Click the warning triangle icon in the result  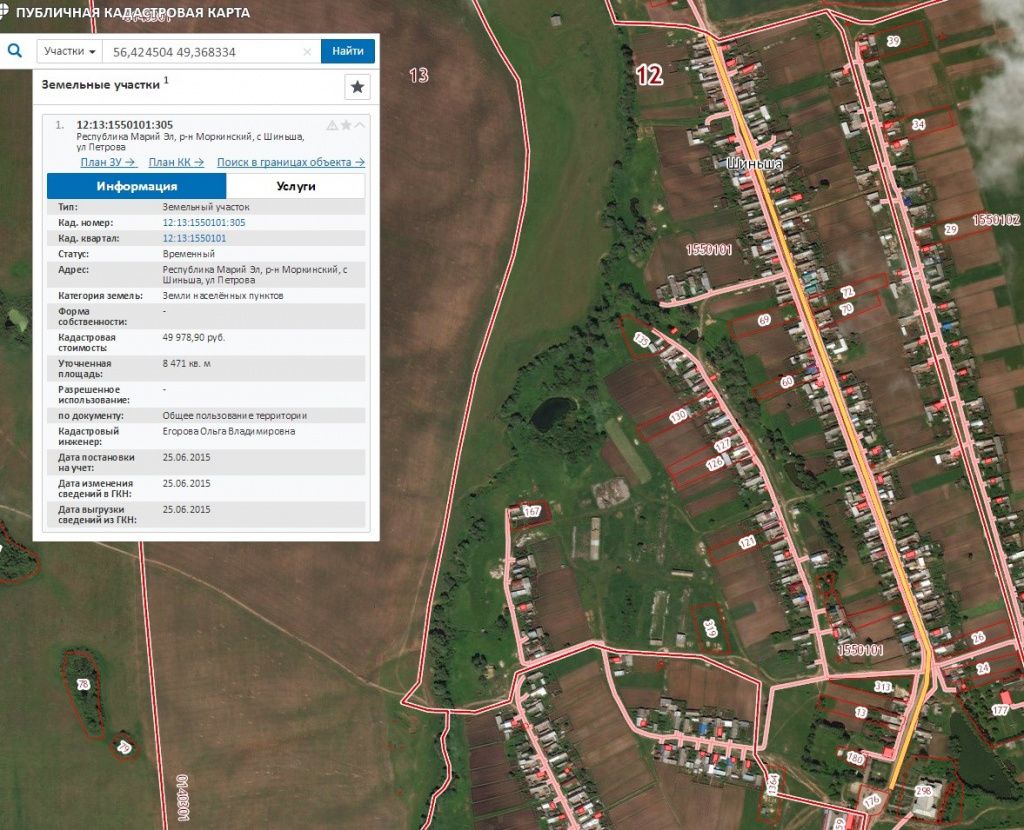(x=332, y=125)
